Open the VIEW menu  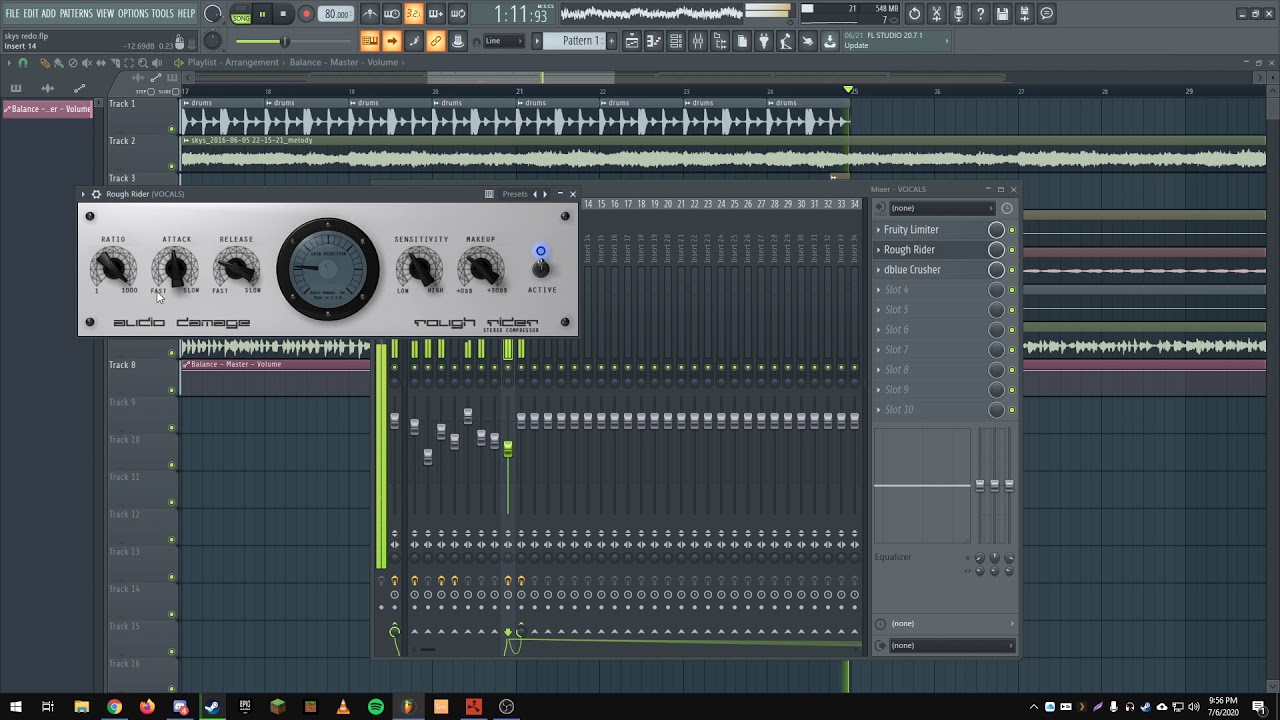click(105, 14)
